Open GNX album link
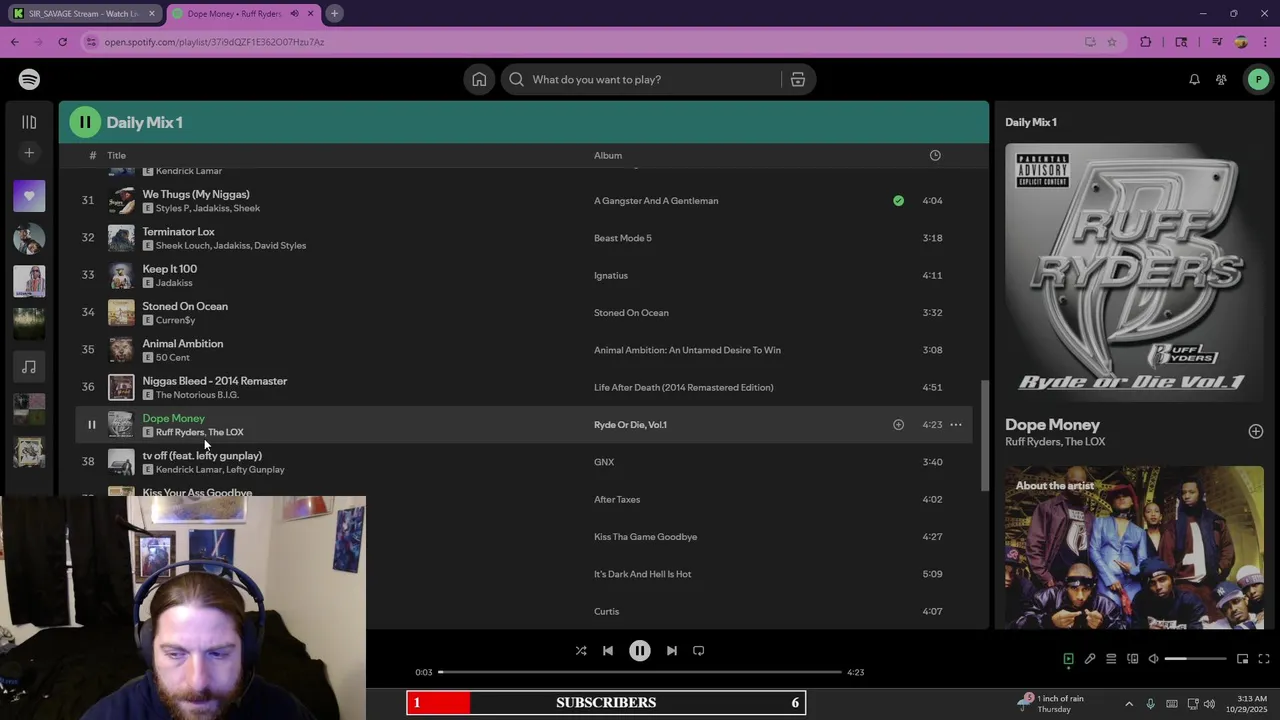The height and width of the screenshot is (720, 1280). tap(604, 462)
